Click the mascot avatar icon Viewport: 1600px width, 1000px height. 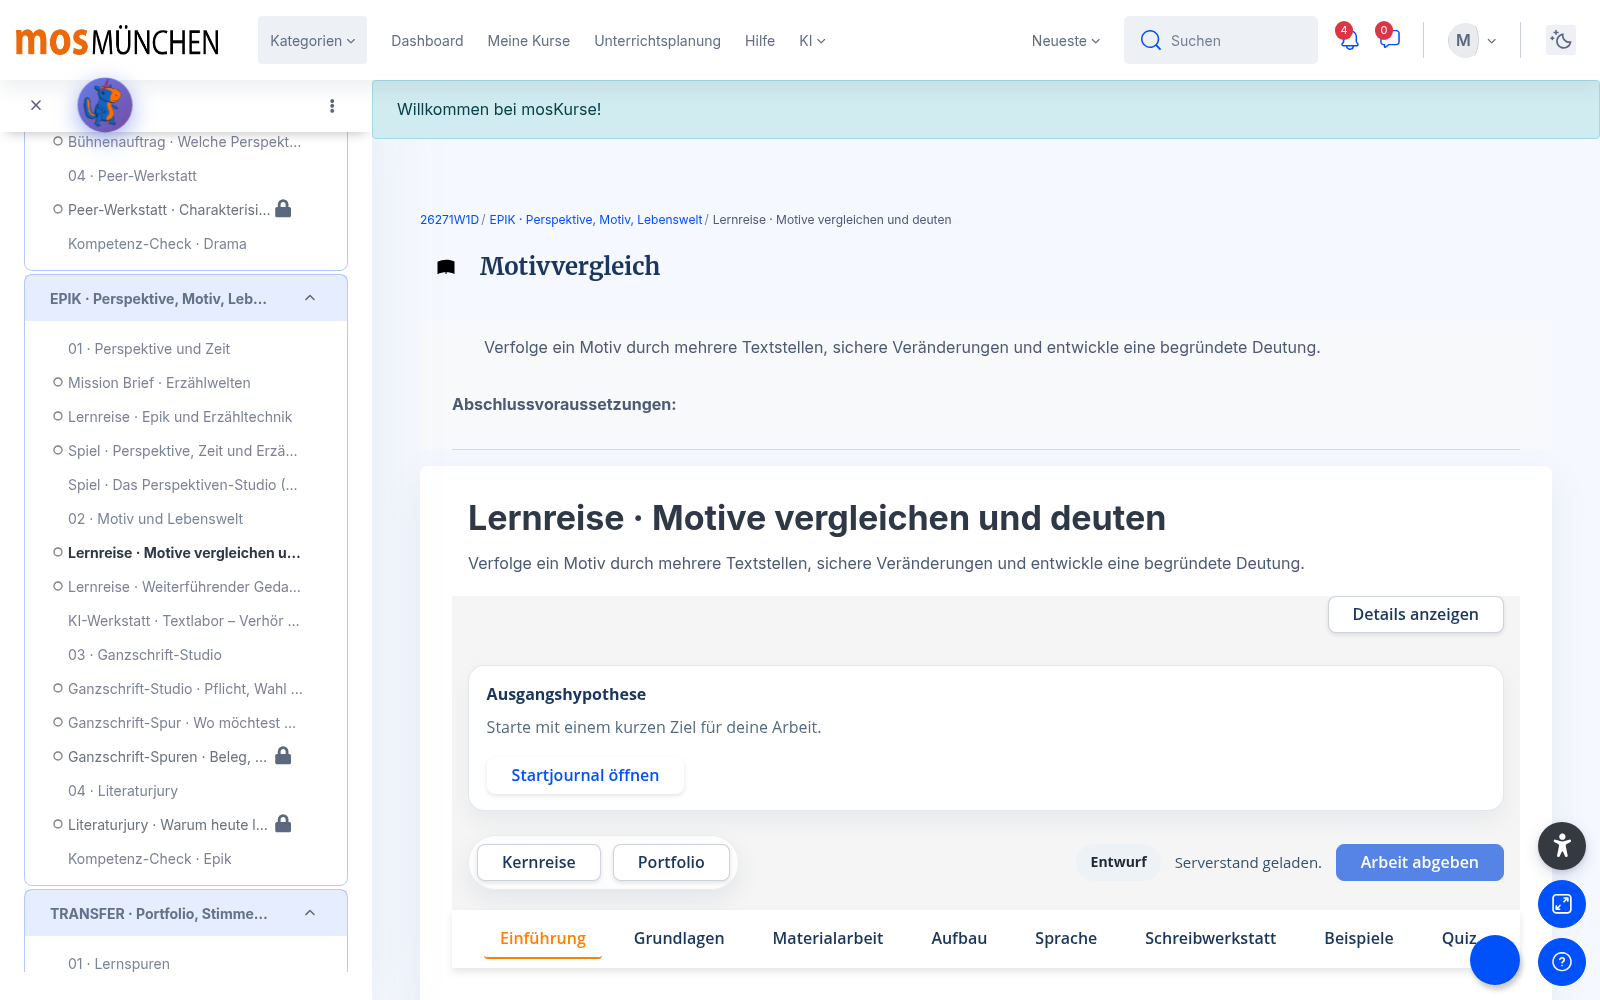(x=105, y=105)
